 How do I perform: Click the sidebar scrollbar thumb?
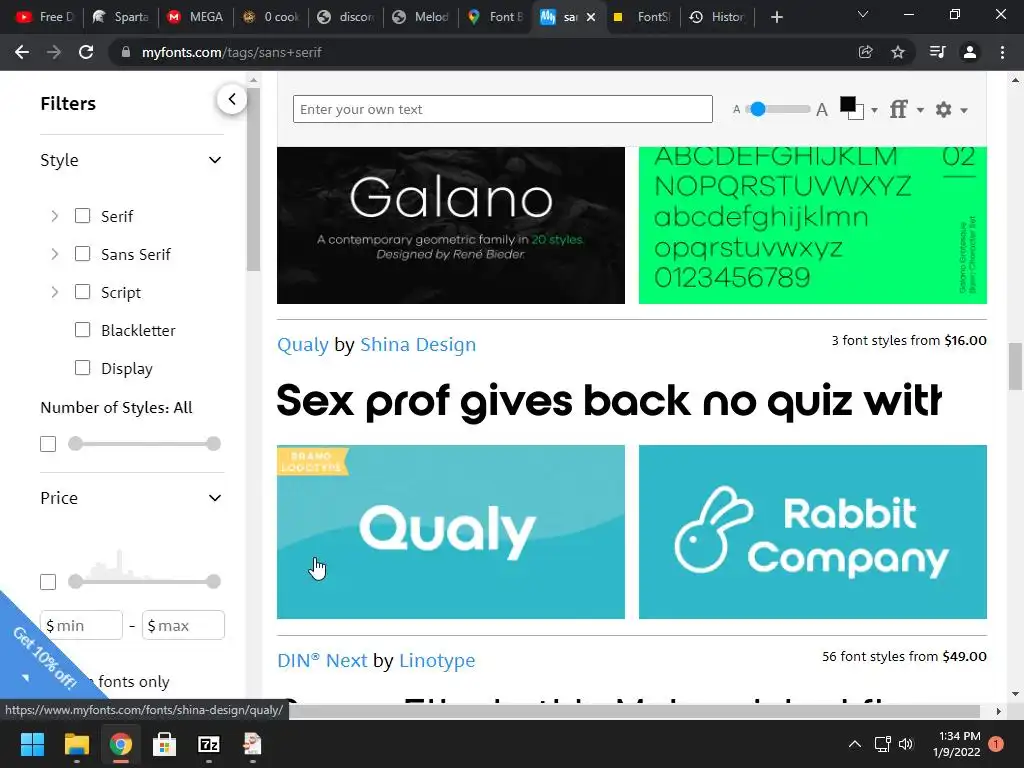coord(253,179)
